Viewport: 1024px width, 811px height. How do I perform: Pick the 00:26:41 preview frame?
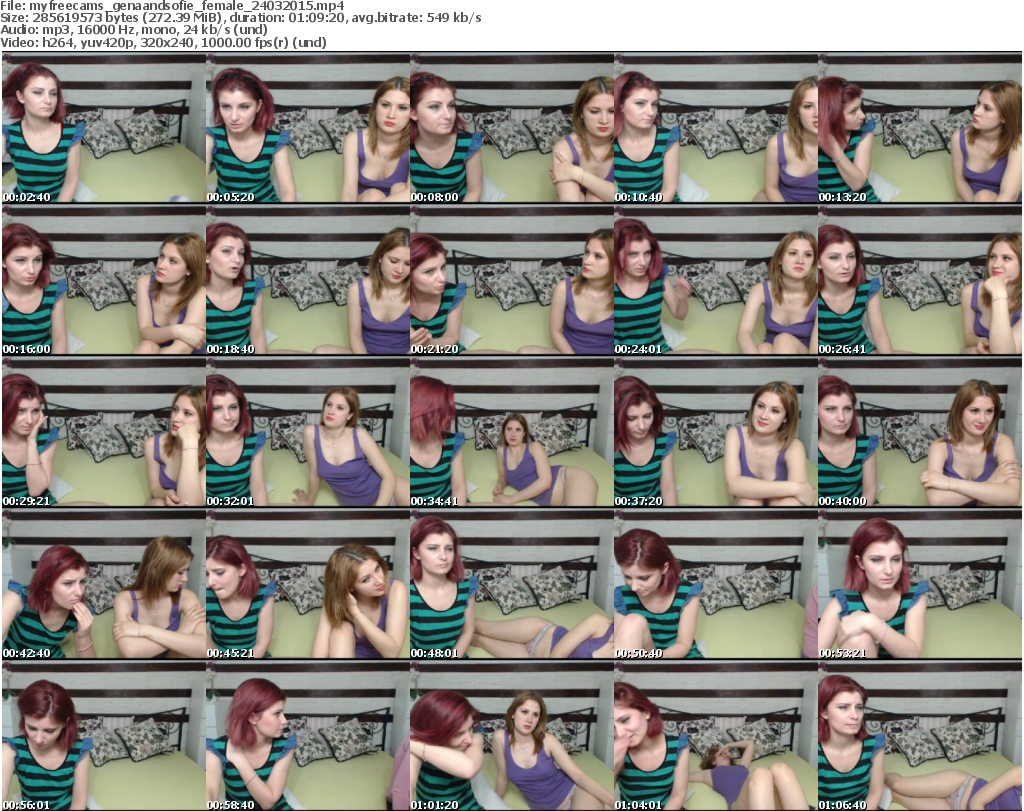tap(919, 280)
